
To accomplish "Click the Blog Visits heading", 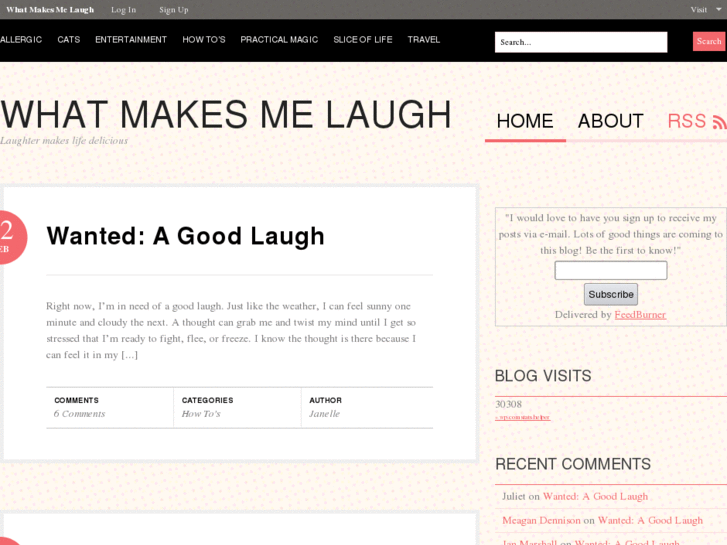I will [543, 376].
